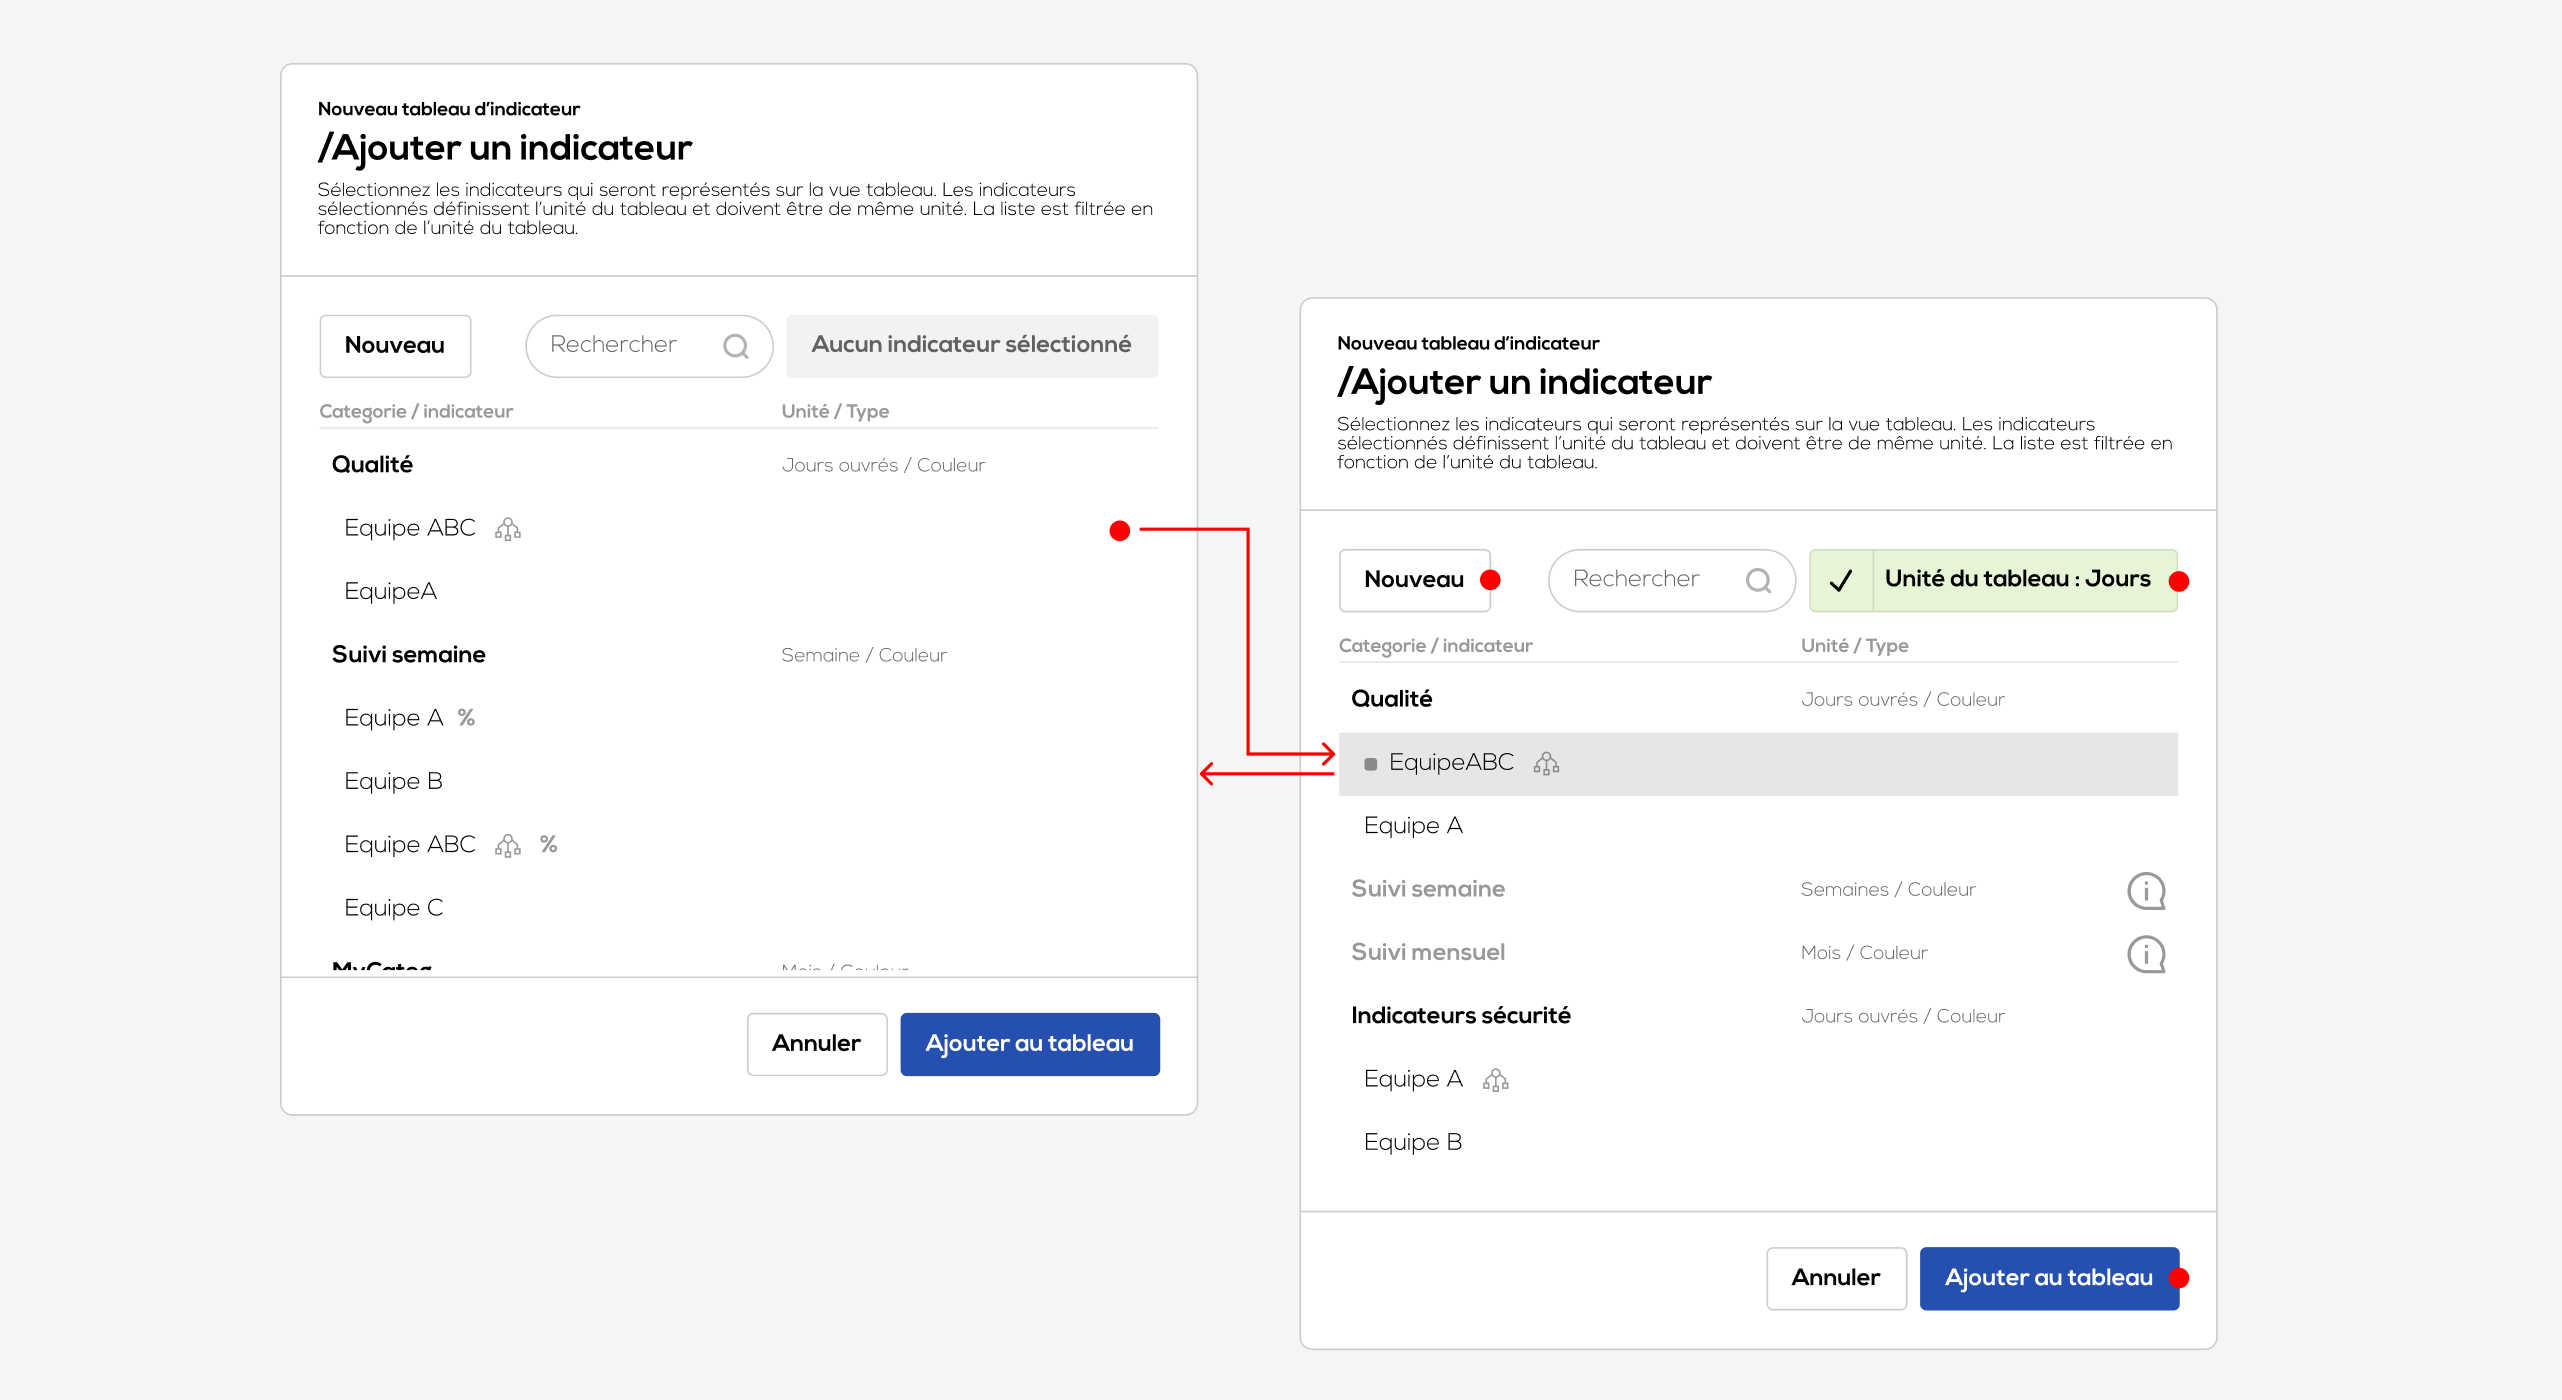Viewport: 2562px width, 1400px height.
Task: Click hierarchy icon beside Equipe A under Indicateurs sécurité
Action: click(1495, 1080)
